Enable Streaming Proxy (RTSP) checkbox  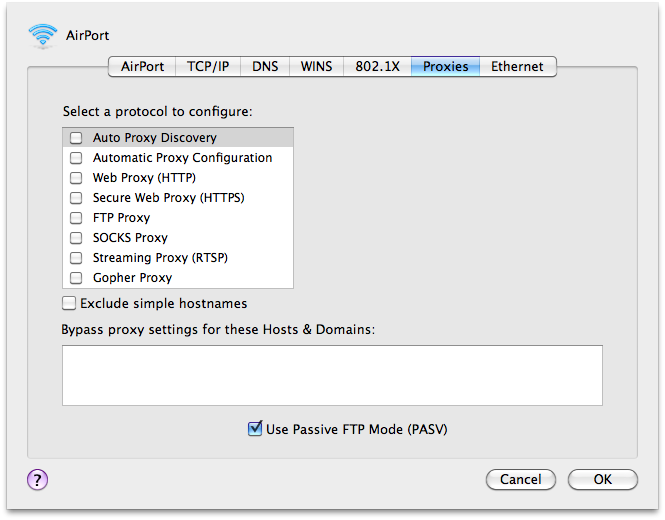tap(76, 257)
